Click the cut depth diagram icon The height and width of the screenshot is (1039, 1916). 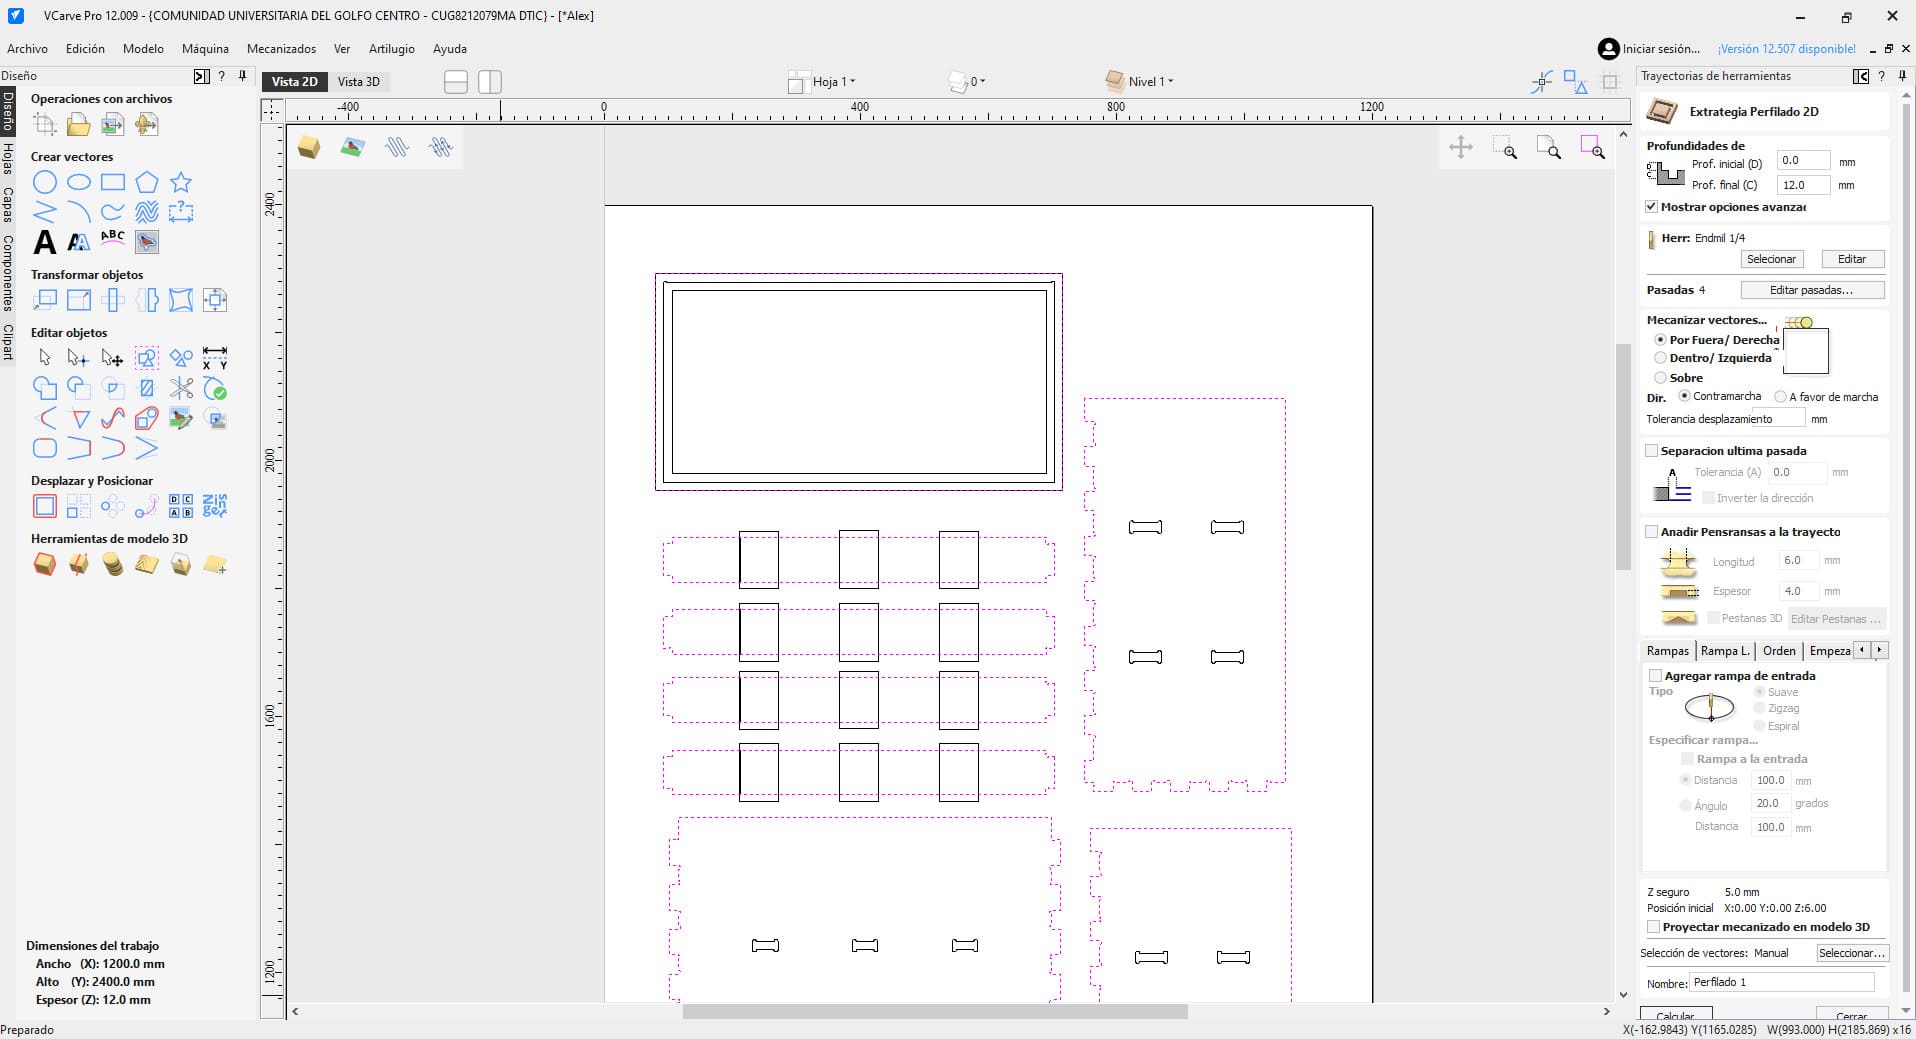(1665, 174)
